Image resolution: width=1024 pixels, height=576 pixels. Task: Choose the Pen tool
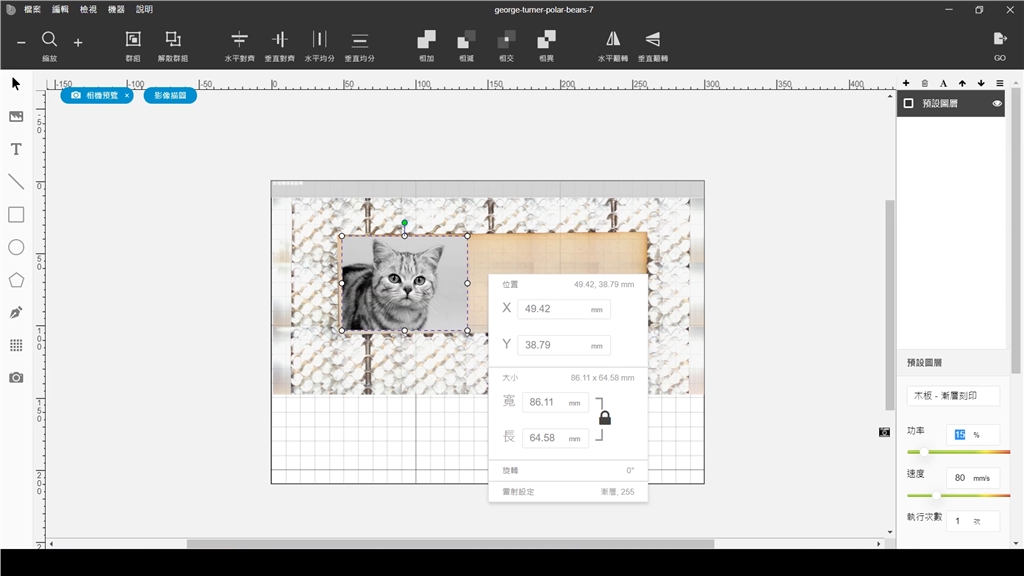16,312
